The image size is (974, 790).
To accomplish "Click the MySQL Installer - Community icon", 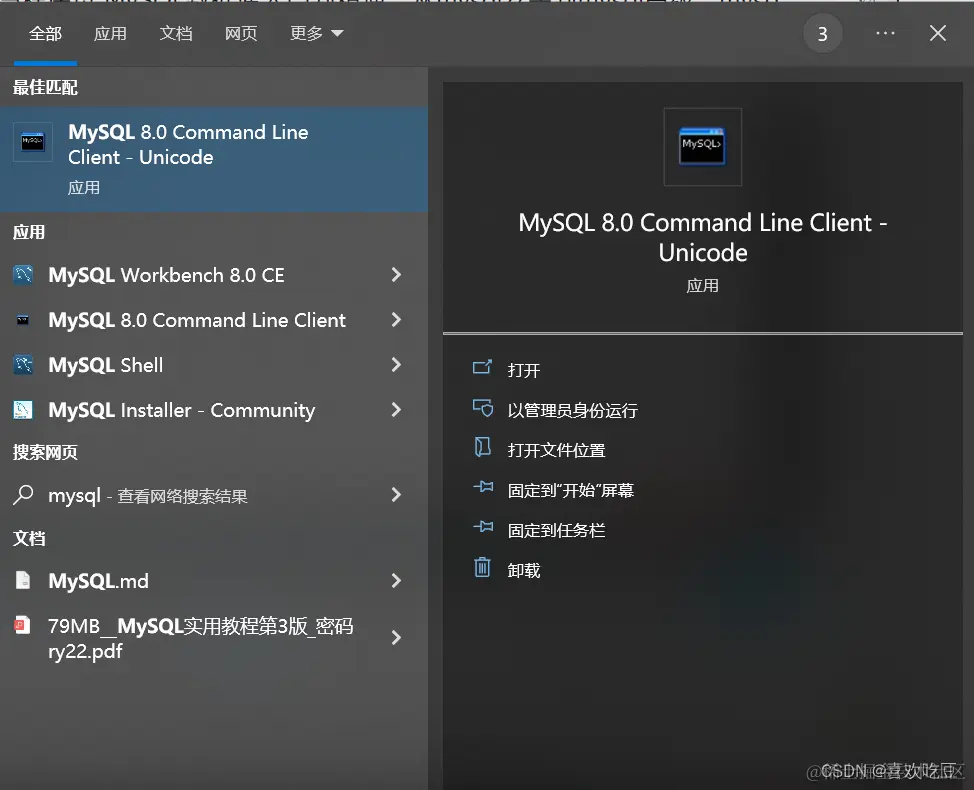I will 23,410.
